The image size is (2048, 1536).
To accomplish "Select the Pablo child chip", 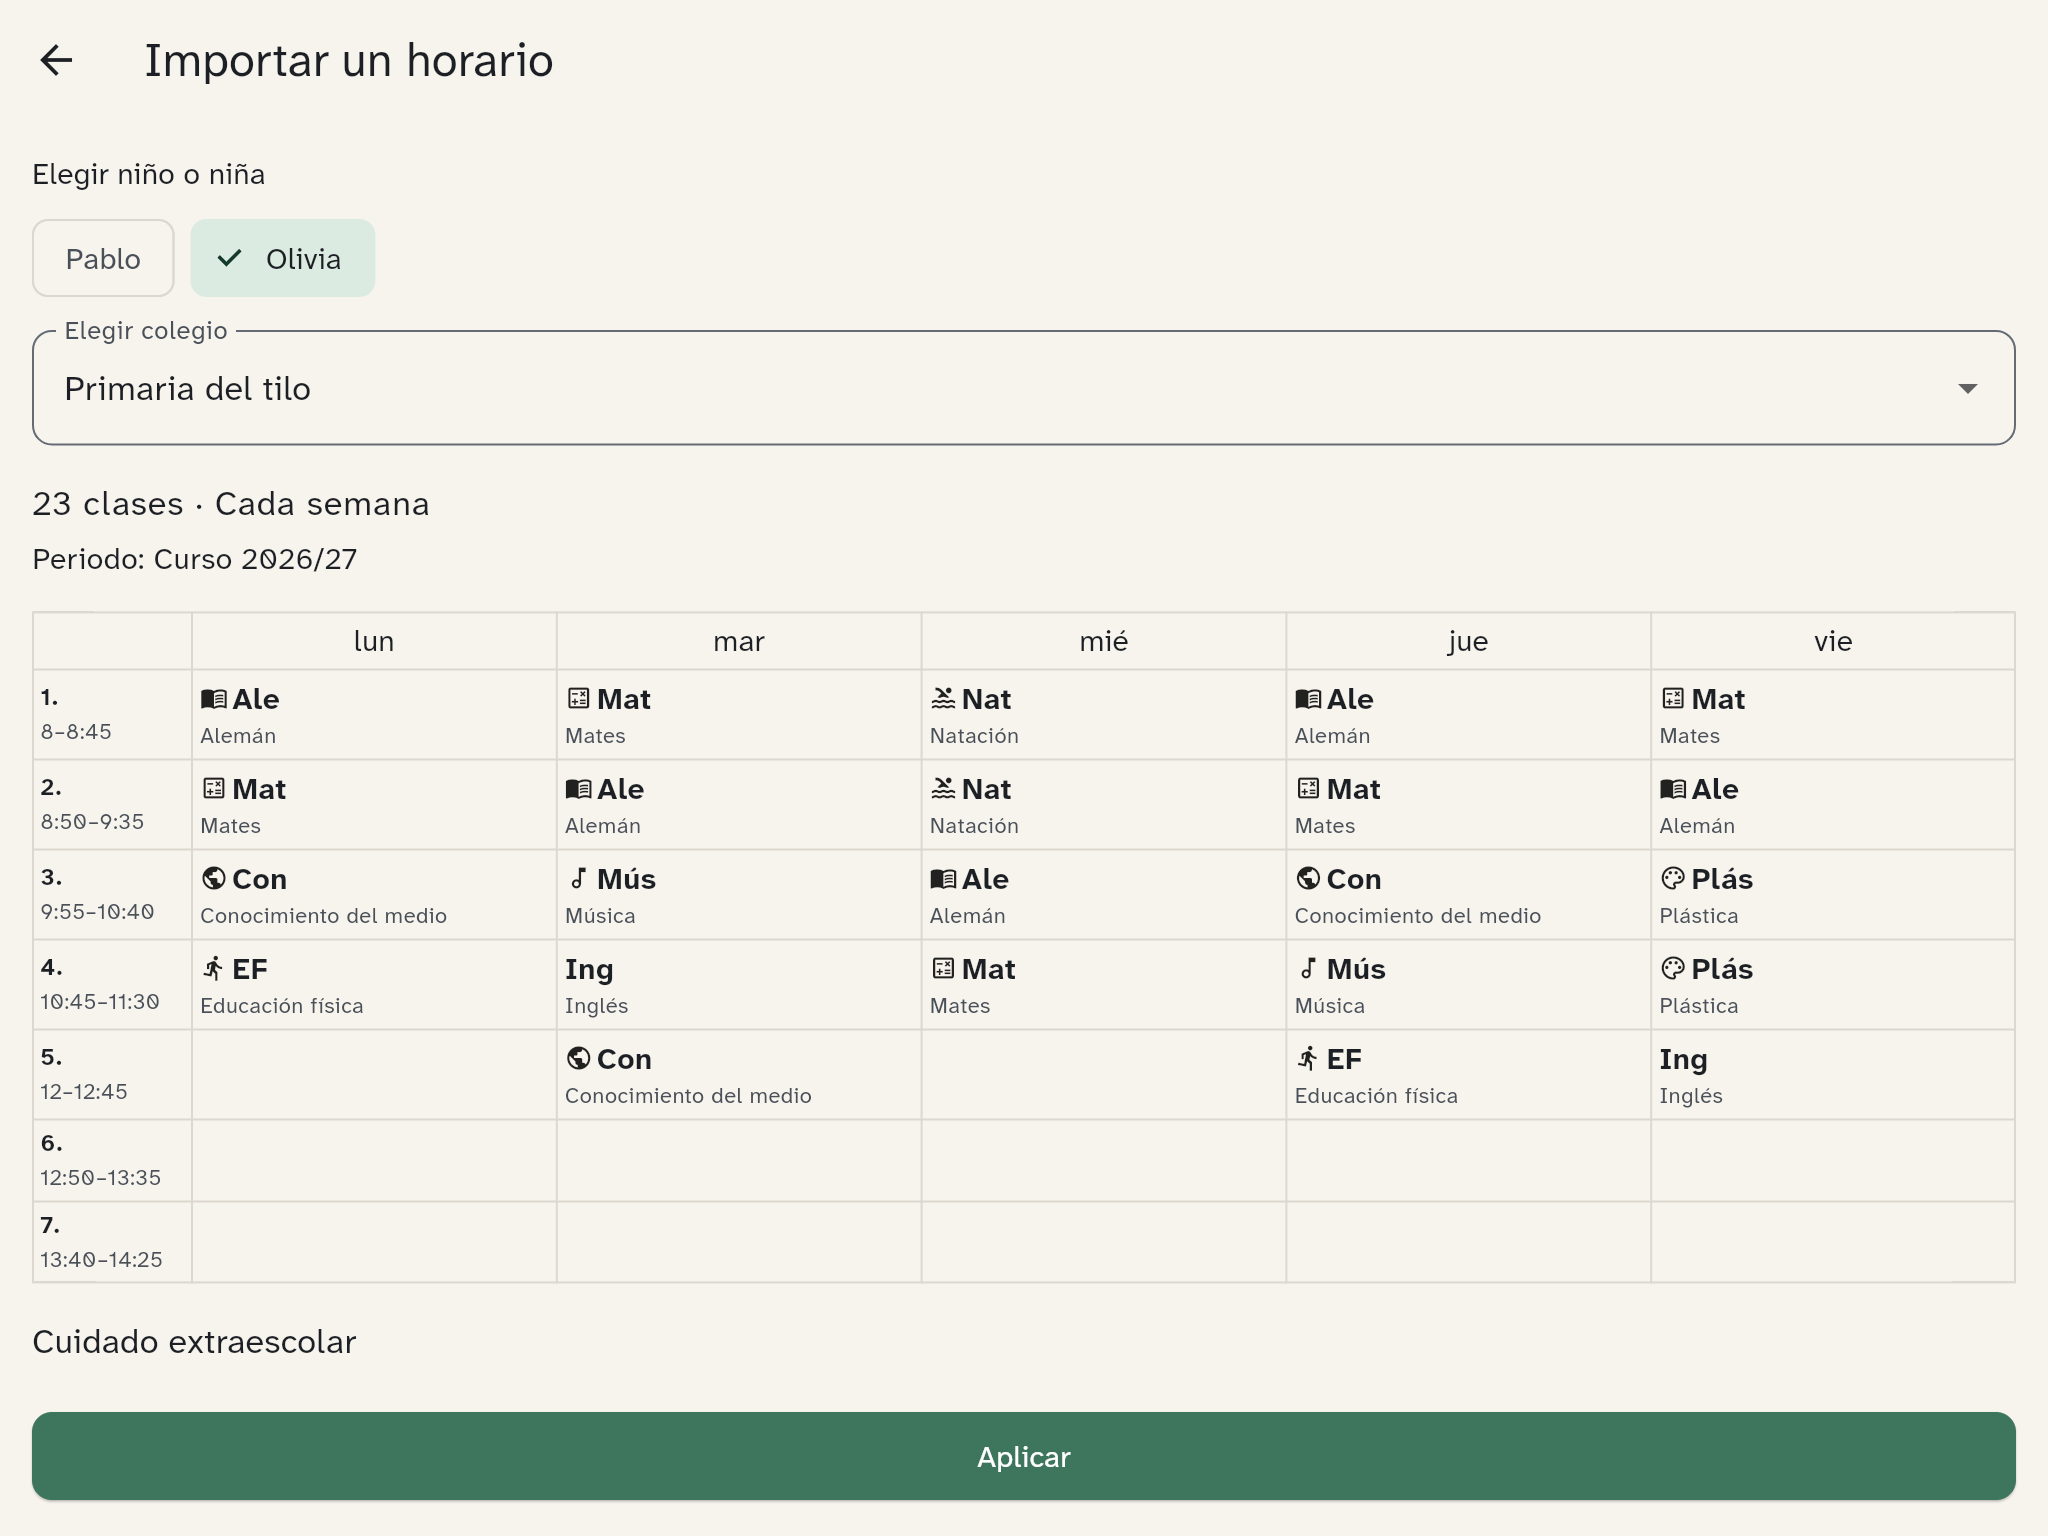I will tap(103, 259).
